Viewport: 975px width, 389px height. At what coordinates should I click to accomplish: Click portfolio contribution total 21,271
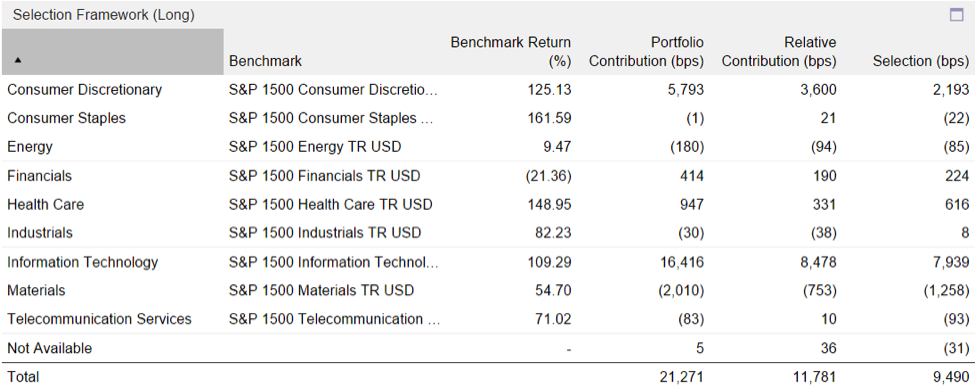tap(682, 377)
